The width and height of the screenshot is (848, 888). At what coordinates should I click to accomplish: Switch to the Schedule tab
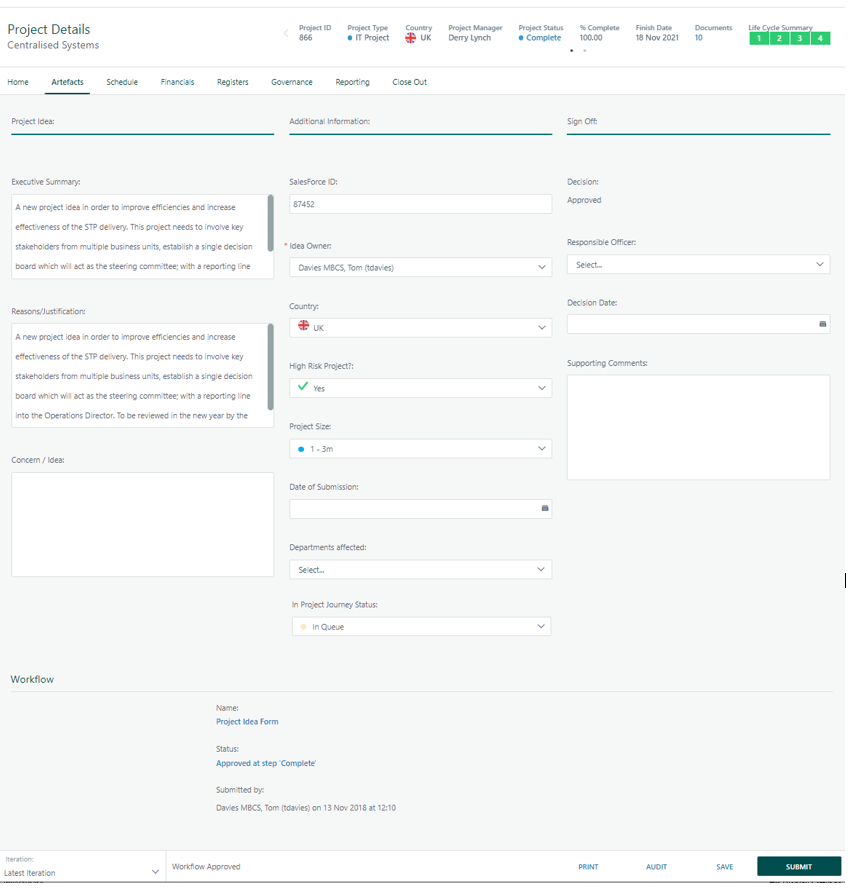click(x=122, y=82)
